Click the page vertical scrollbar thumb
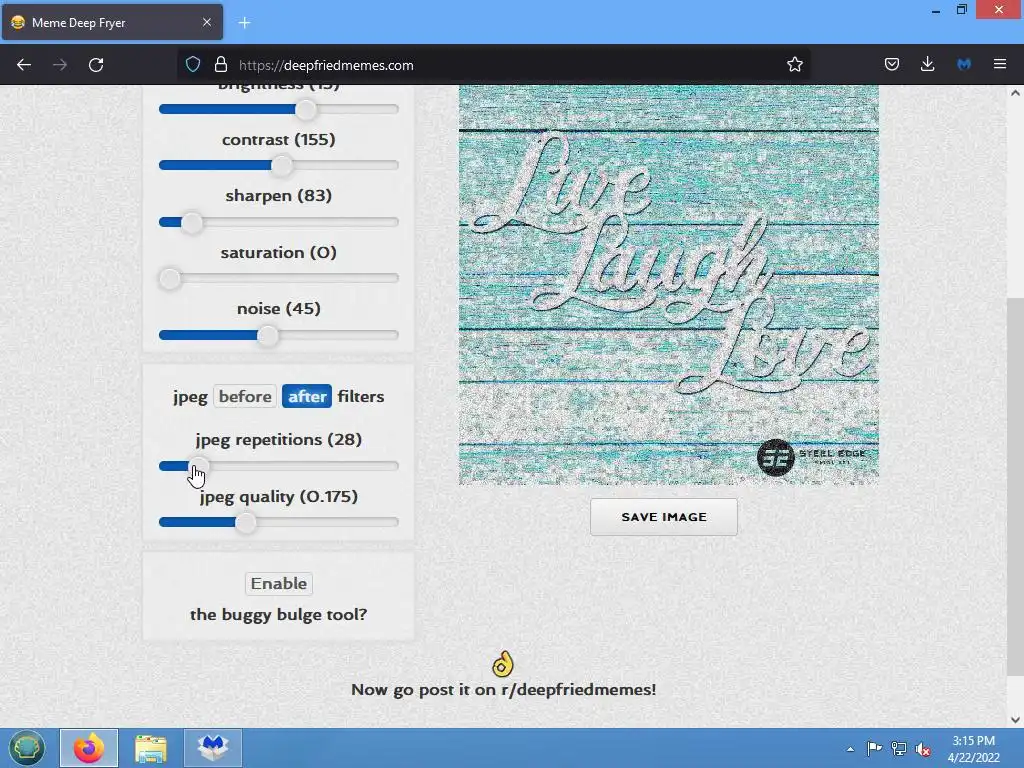This screenshot has width=1024, height=768. [1015, 487]
